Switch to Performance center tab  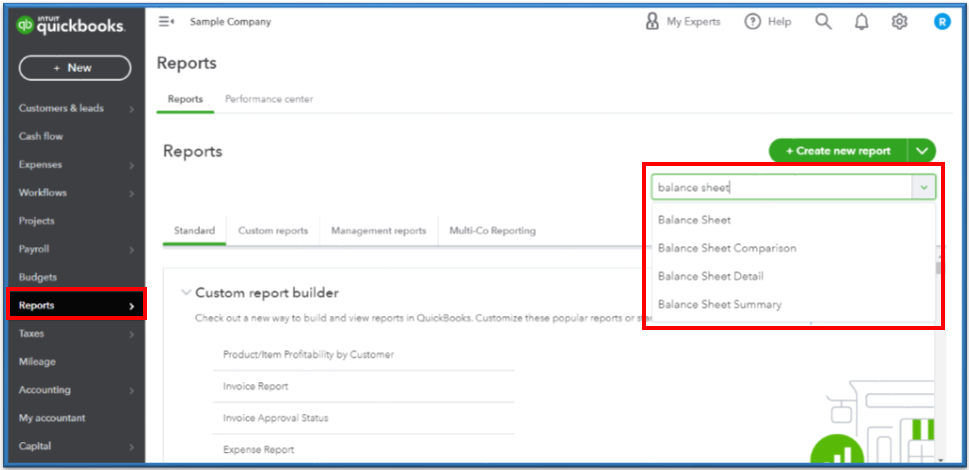[x=269, y=99]
